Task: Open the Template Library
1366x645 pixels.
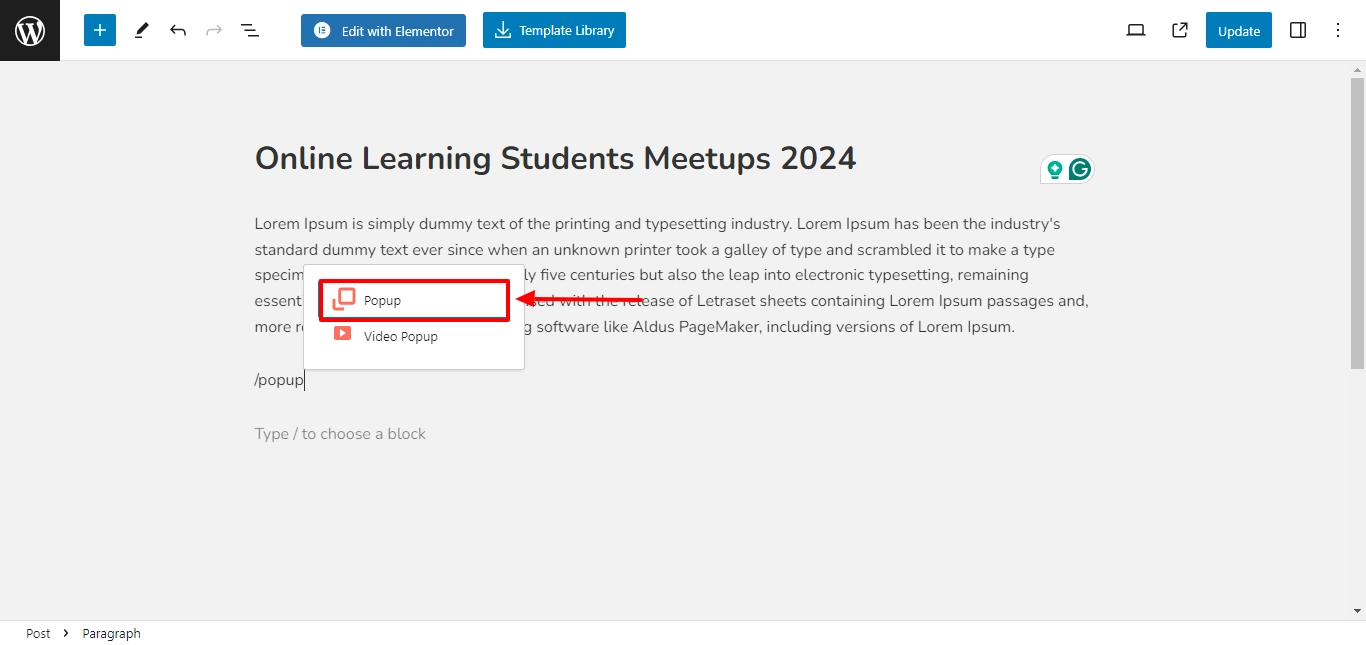Action: click(554, 30)
